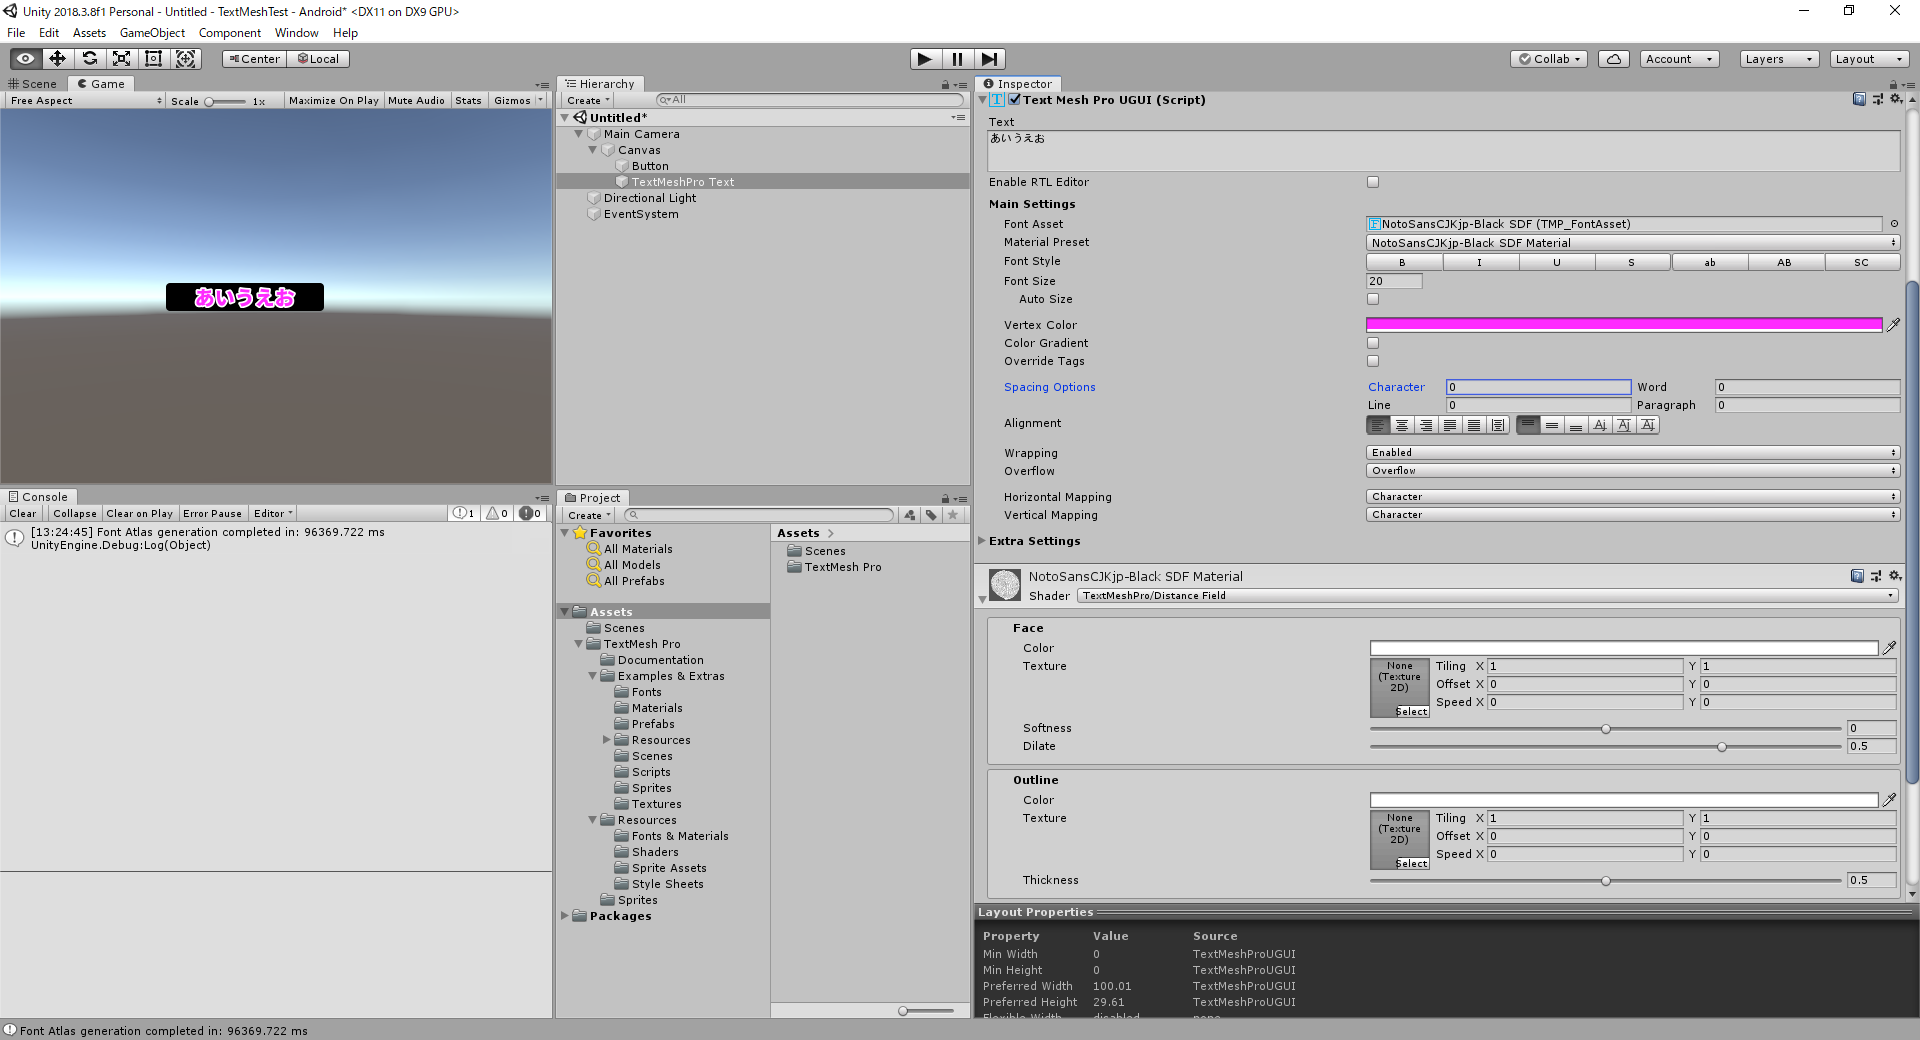Select the Rect transform tool

[154, 59]
